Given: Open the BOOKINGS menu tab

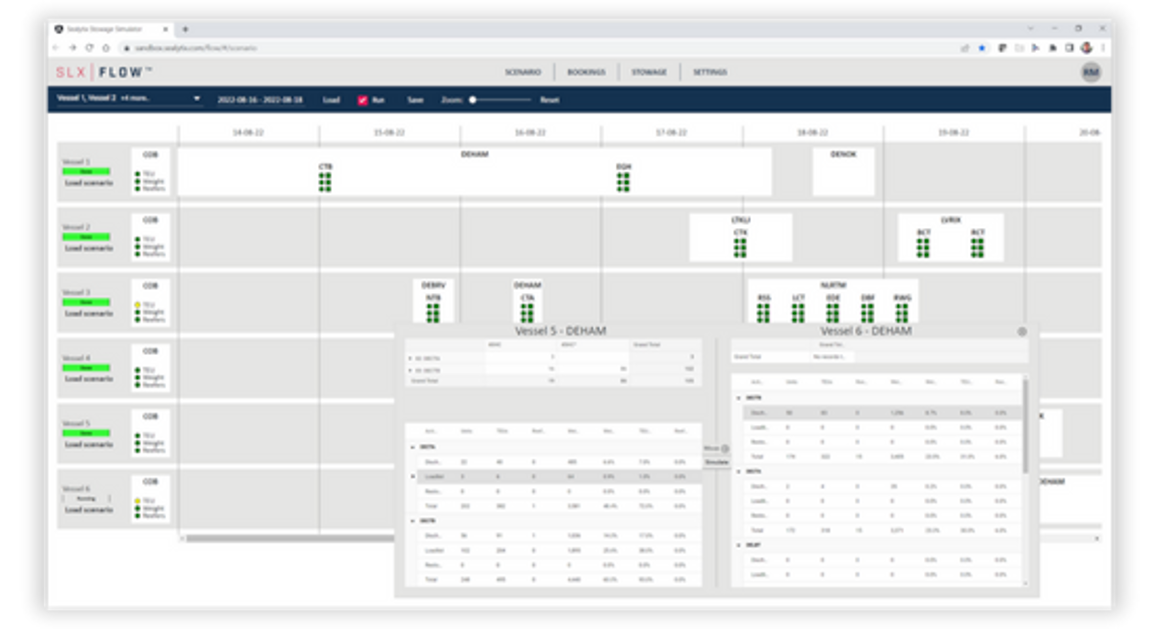Looking at the screenshot, I should pos(586,73).
